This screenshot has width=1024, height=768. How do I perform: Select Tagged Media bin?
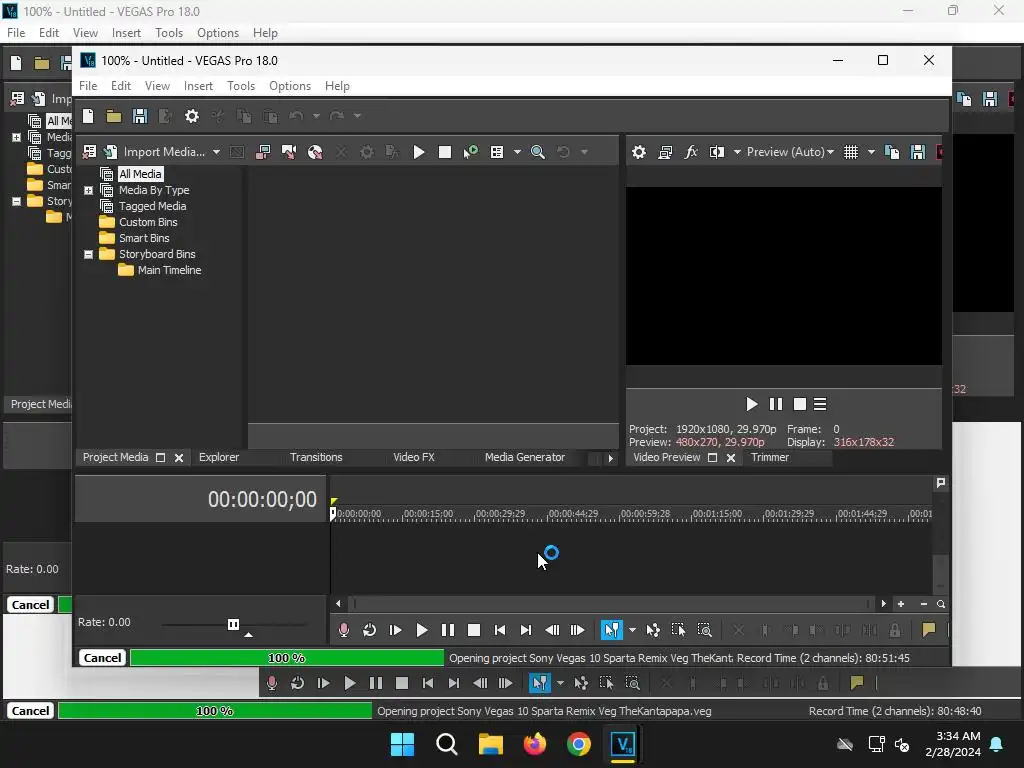click(152, 206)
